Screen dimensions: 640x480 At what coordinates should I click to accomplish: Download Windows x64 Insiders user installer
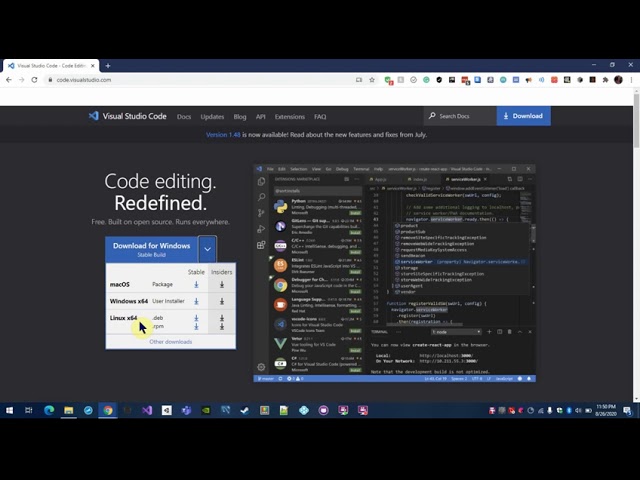[x=222, y=301]
